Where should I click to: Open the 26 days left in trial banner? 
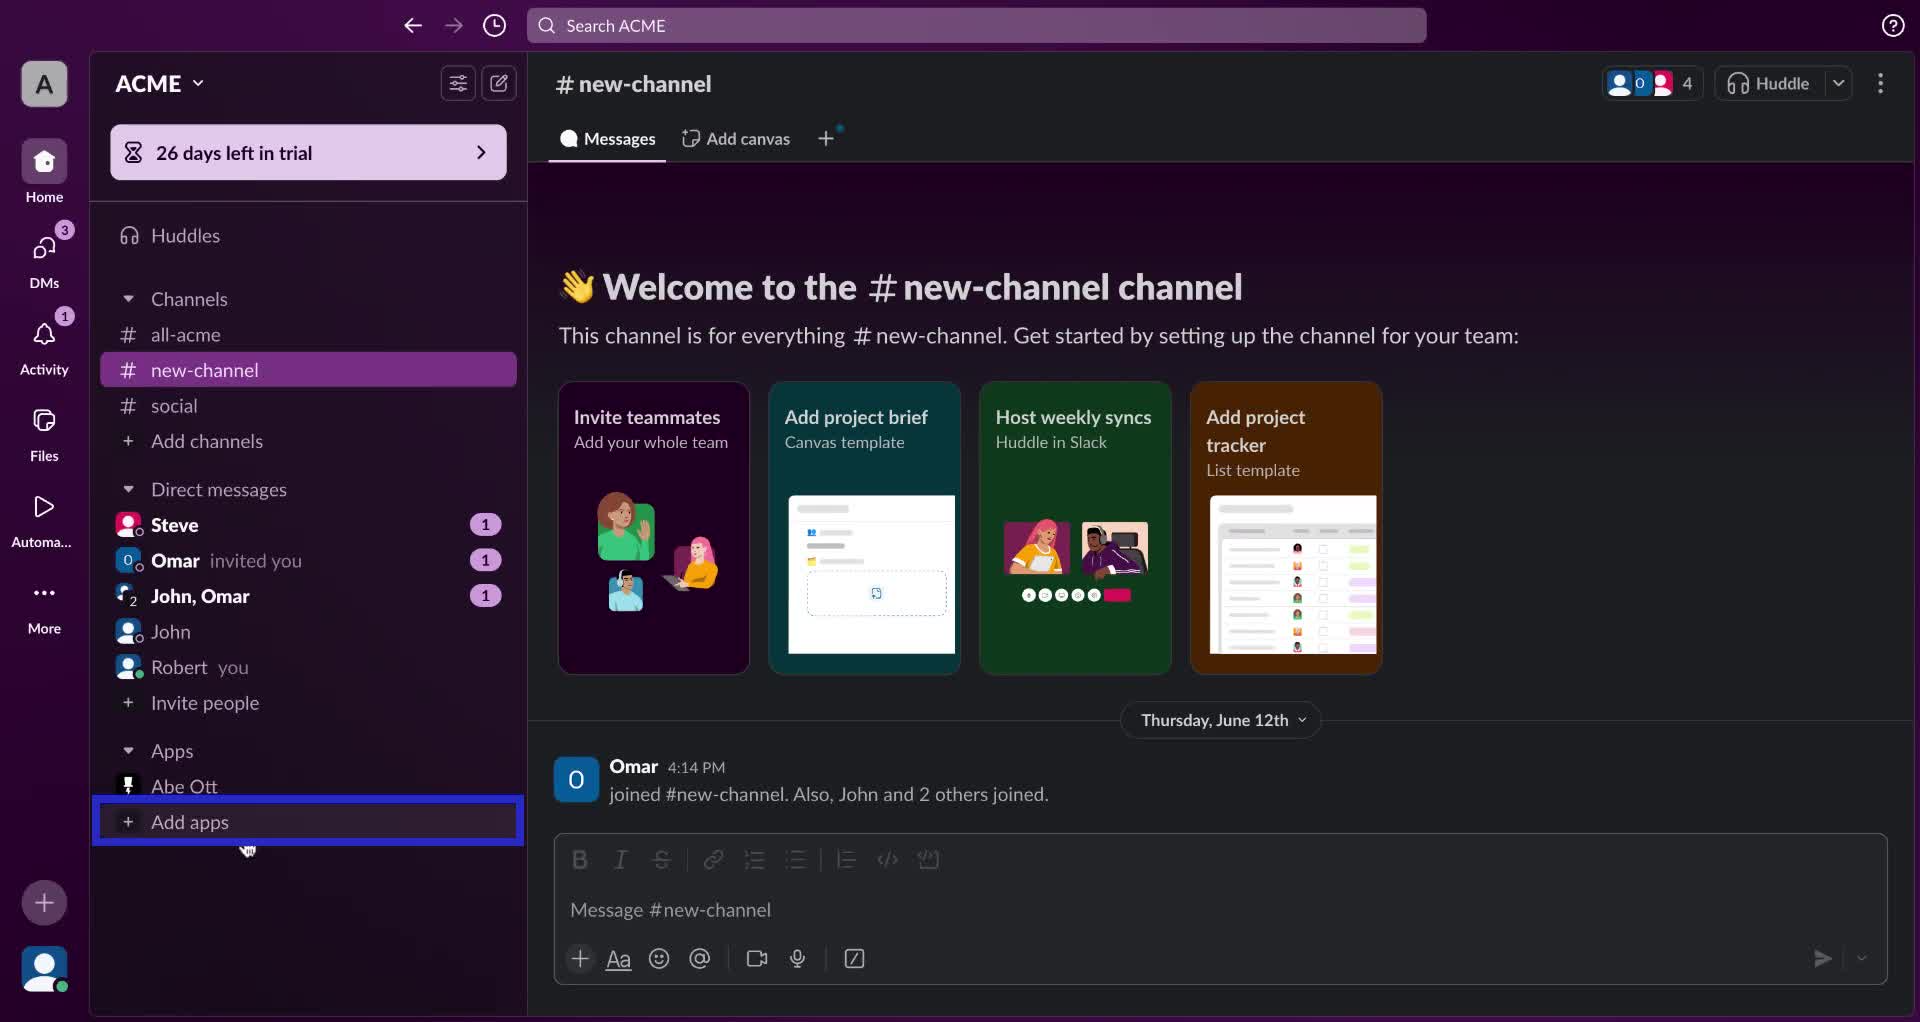tap(307, 153)
